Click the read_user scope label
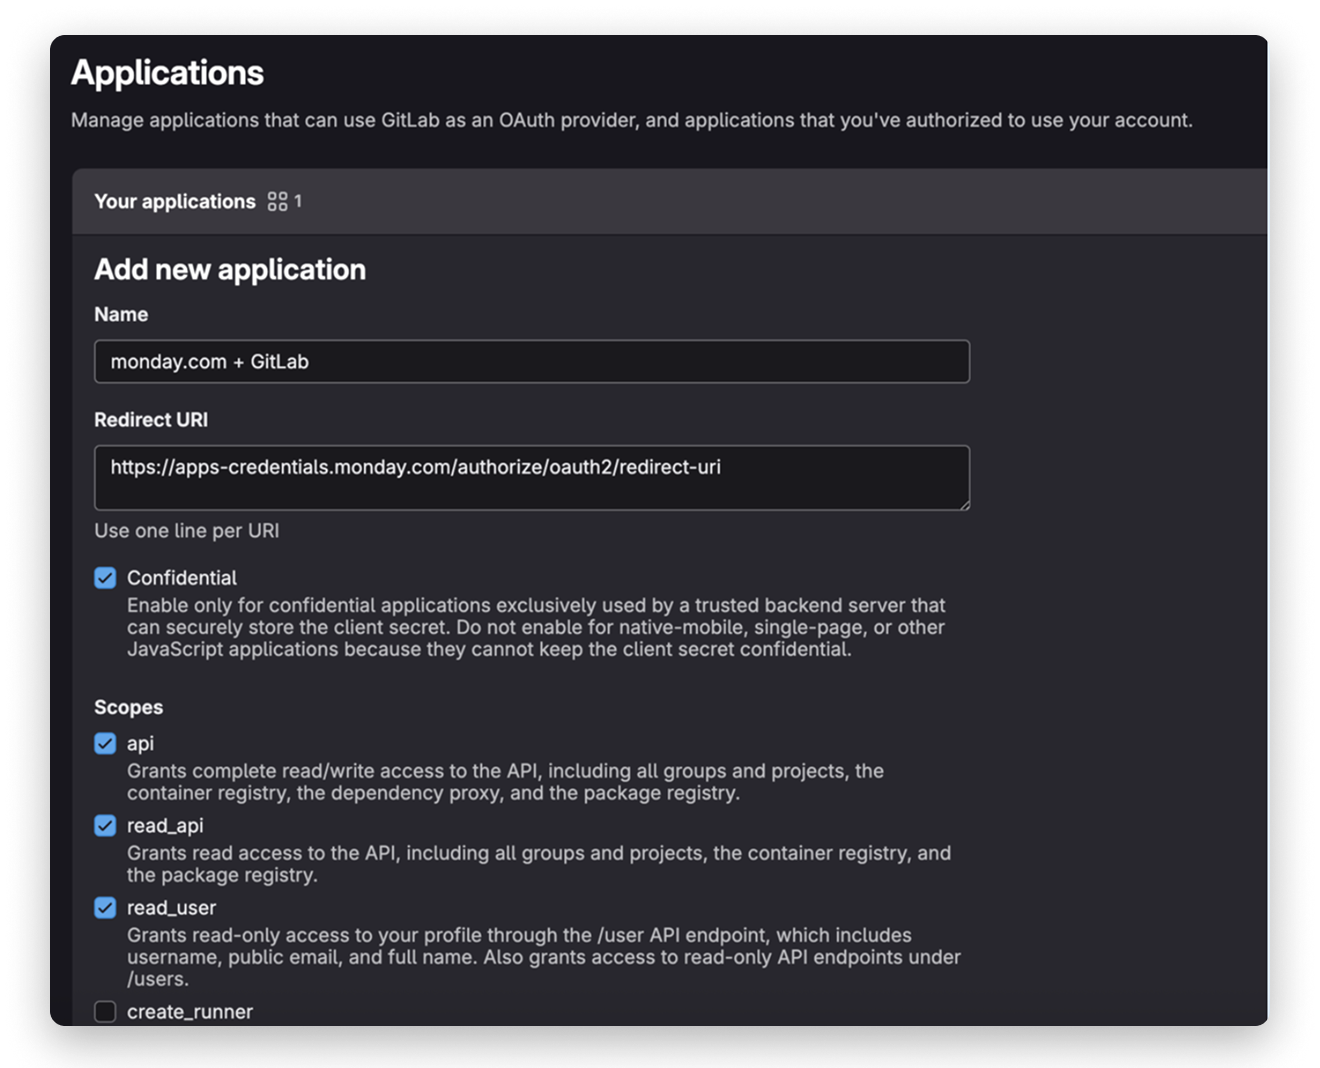The width and height of the screenshot is (1320, 1068). (x=171, y=907)
